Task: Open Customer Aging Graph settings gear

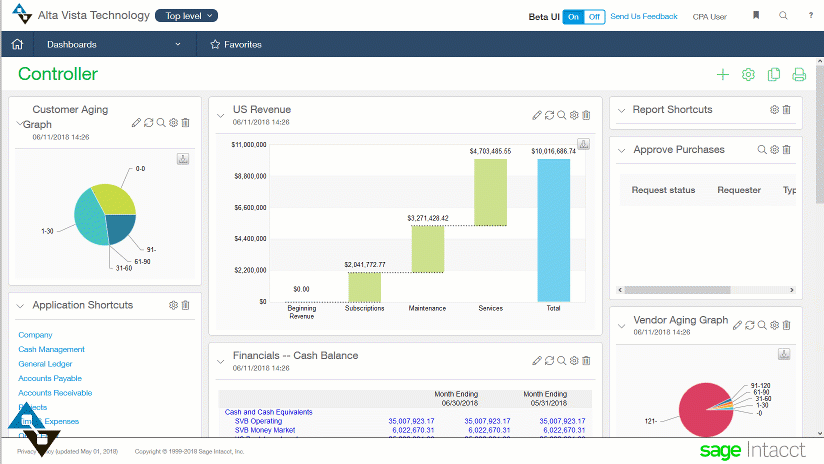Action: (173, 122)
